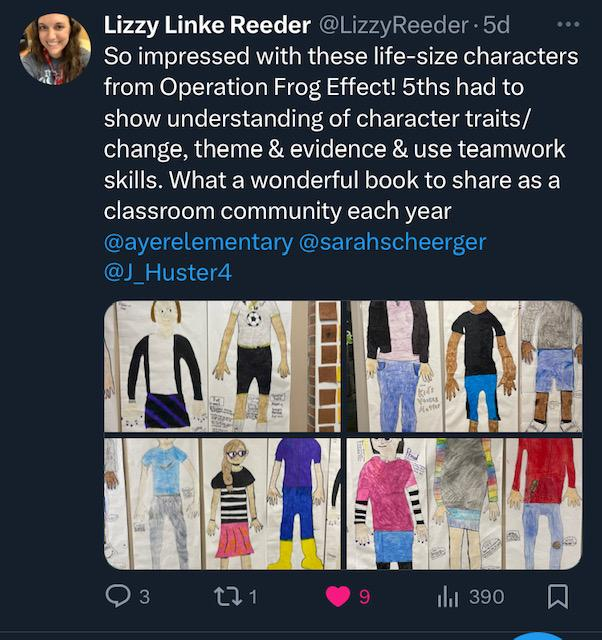The width and height of the screenshot is (602, 640).
Task: Click the reply speech bubble icon
Action: (x=118, y=596)
